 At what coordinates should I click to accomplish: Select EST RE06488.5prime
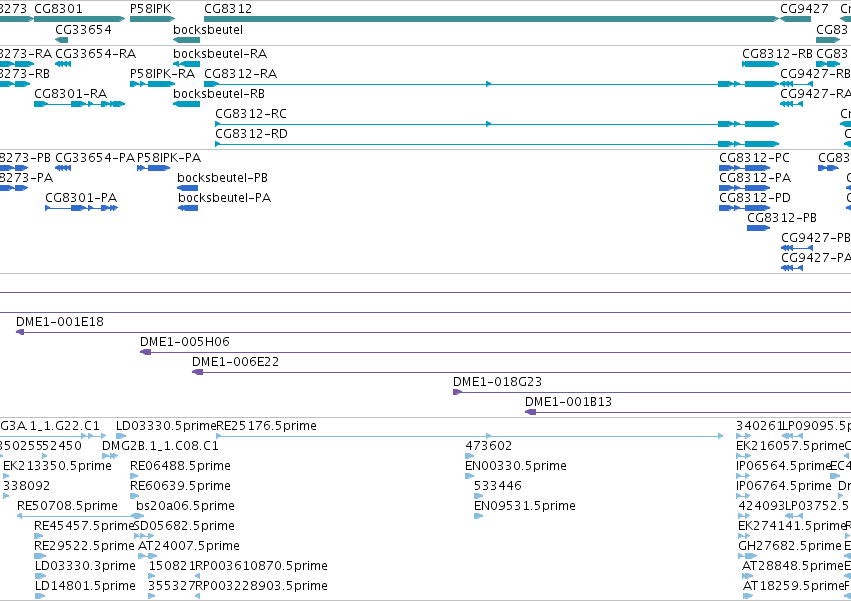(x=180, y=466)
